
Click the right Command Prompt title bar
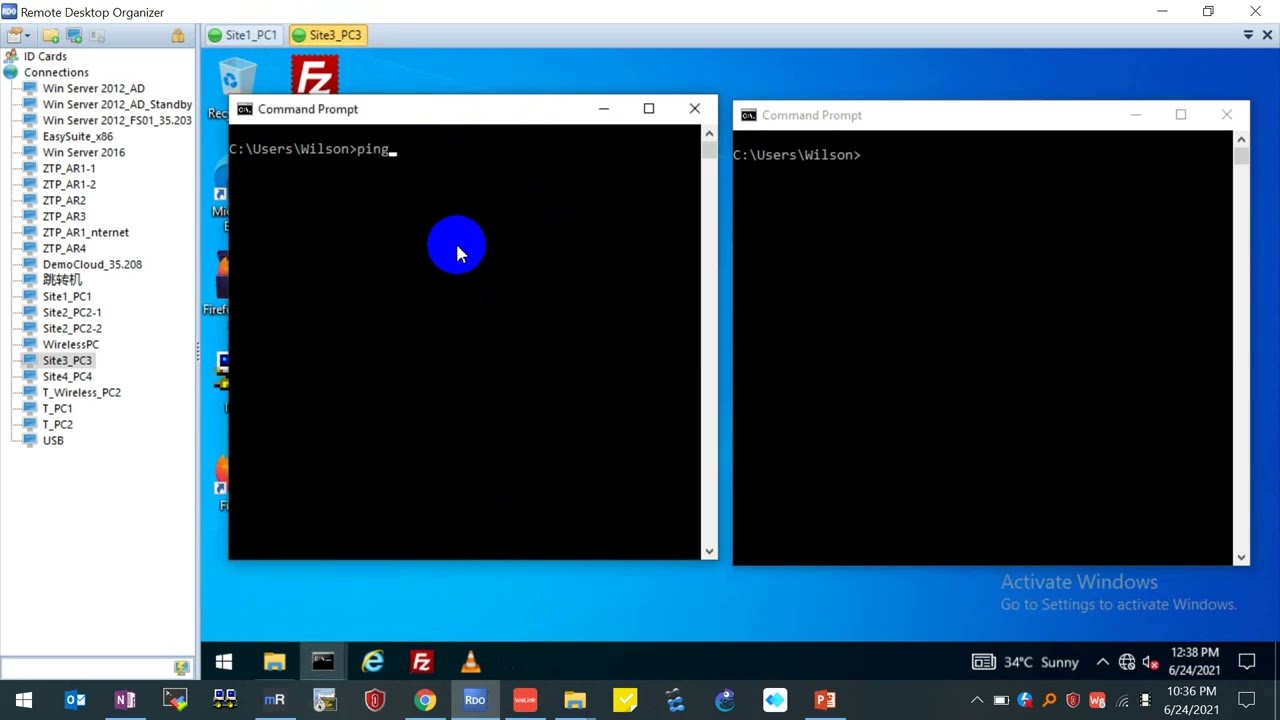pyautogui.click(x=991, y=115)
